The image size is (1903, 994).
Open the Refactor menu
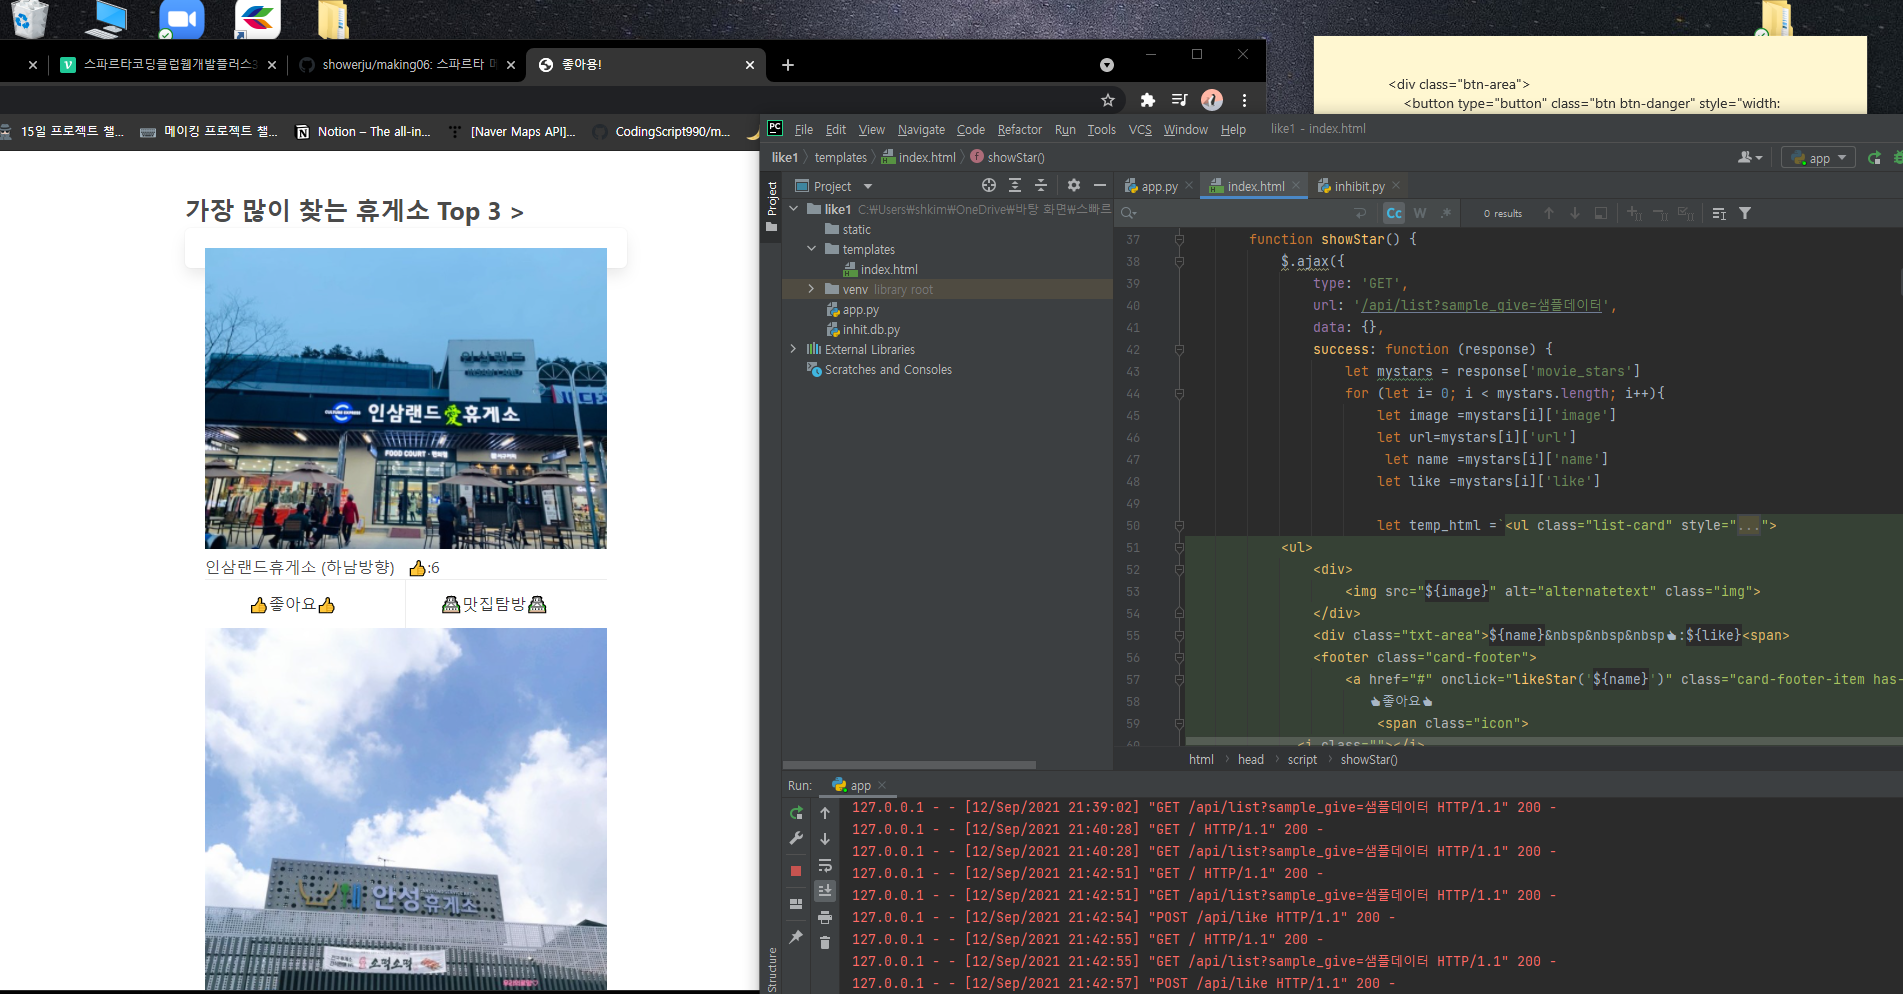(1020, 129)
